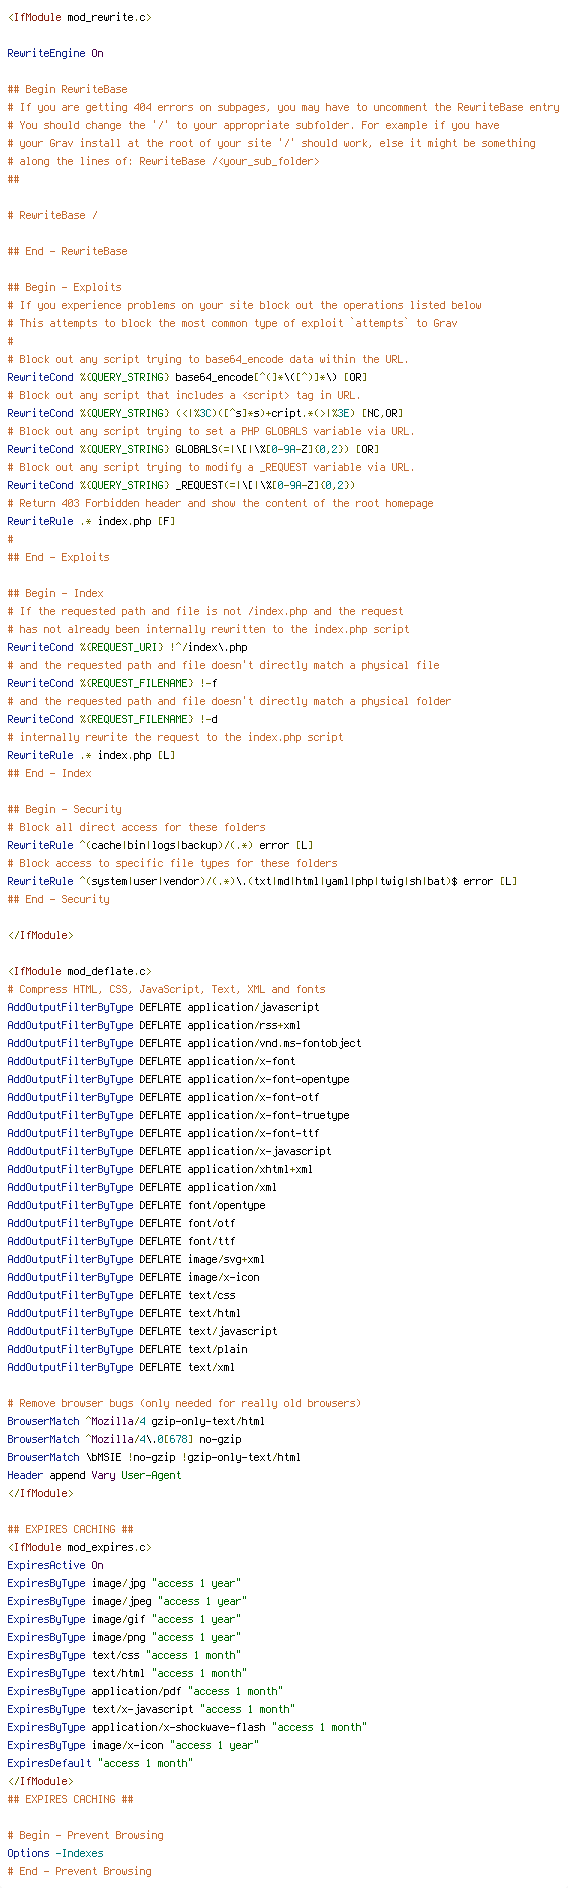The width and height of the screenshot is (568, 1888).
Task: Click the "## Begin - Security" comment
Action: (x=64, y=809)
